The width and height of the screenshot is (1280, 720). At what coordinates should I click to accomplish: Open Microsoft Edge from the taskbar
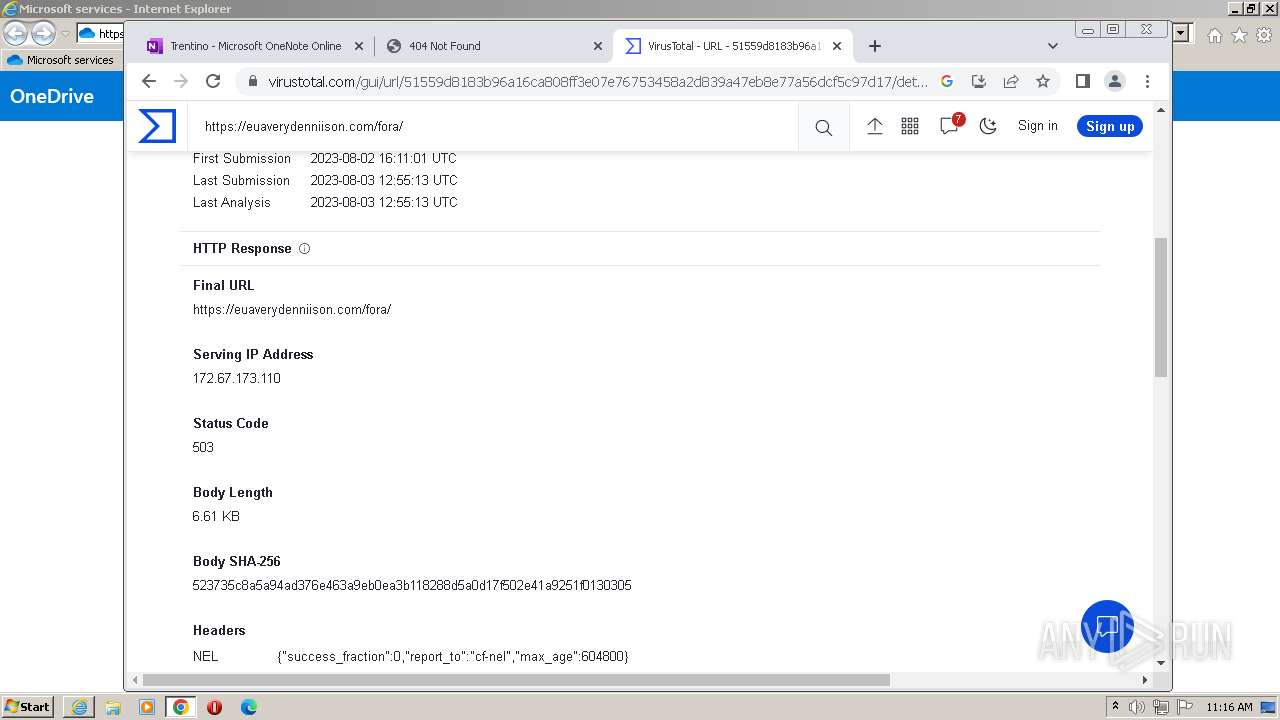(249, 707)
